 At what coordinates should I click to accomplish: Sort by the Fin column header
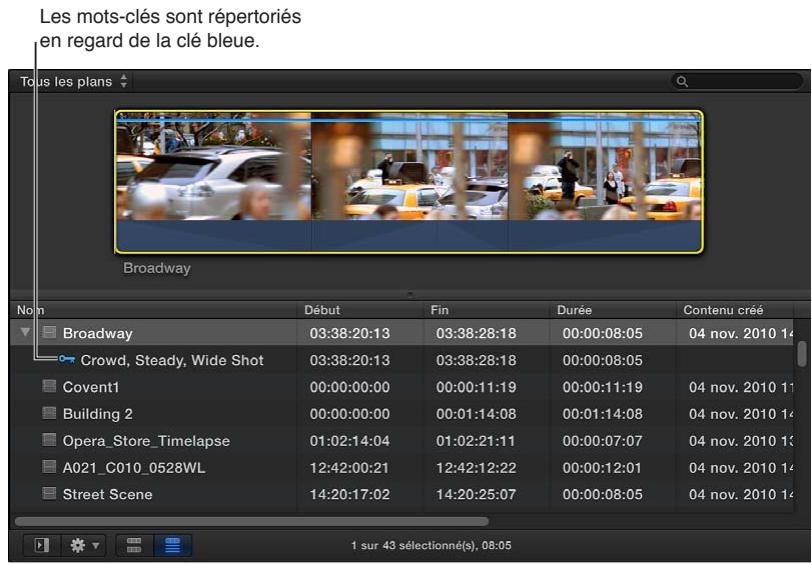click(x=487, y=310)
